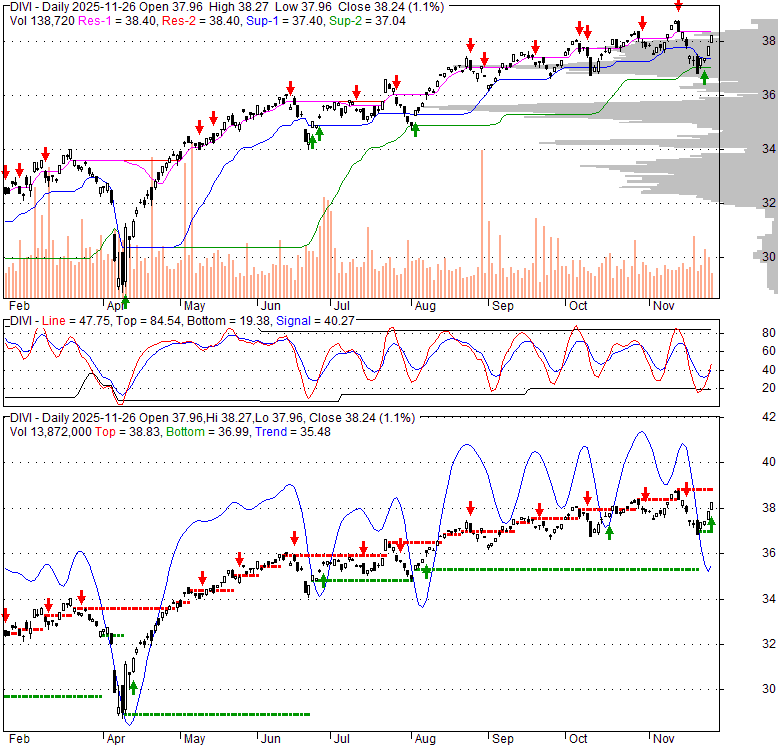Select the Sup-1 = 37.40 support label
The image size is (780, 745).
click(x=286, y=21)
